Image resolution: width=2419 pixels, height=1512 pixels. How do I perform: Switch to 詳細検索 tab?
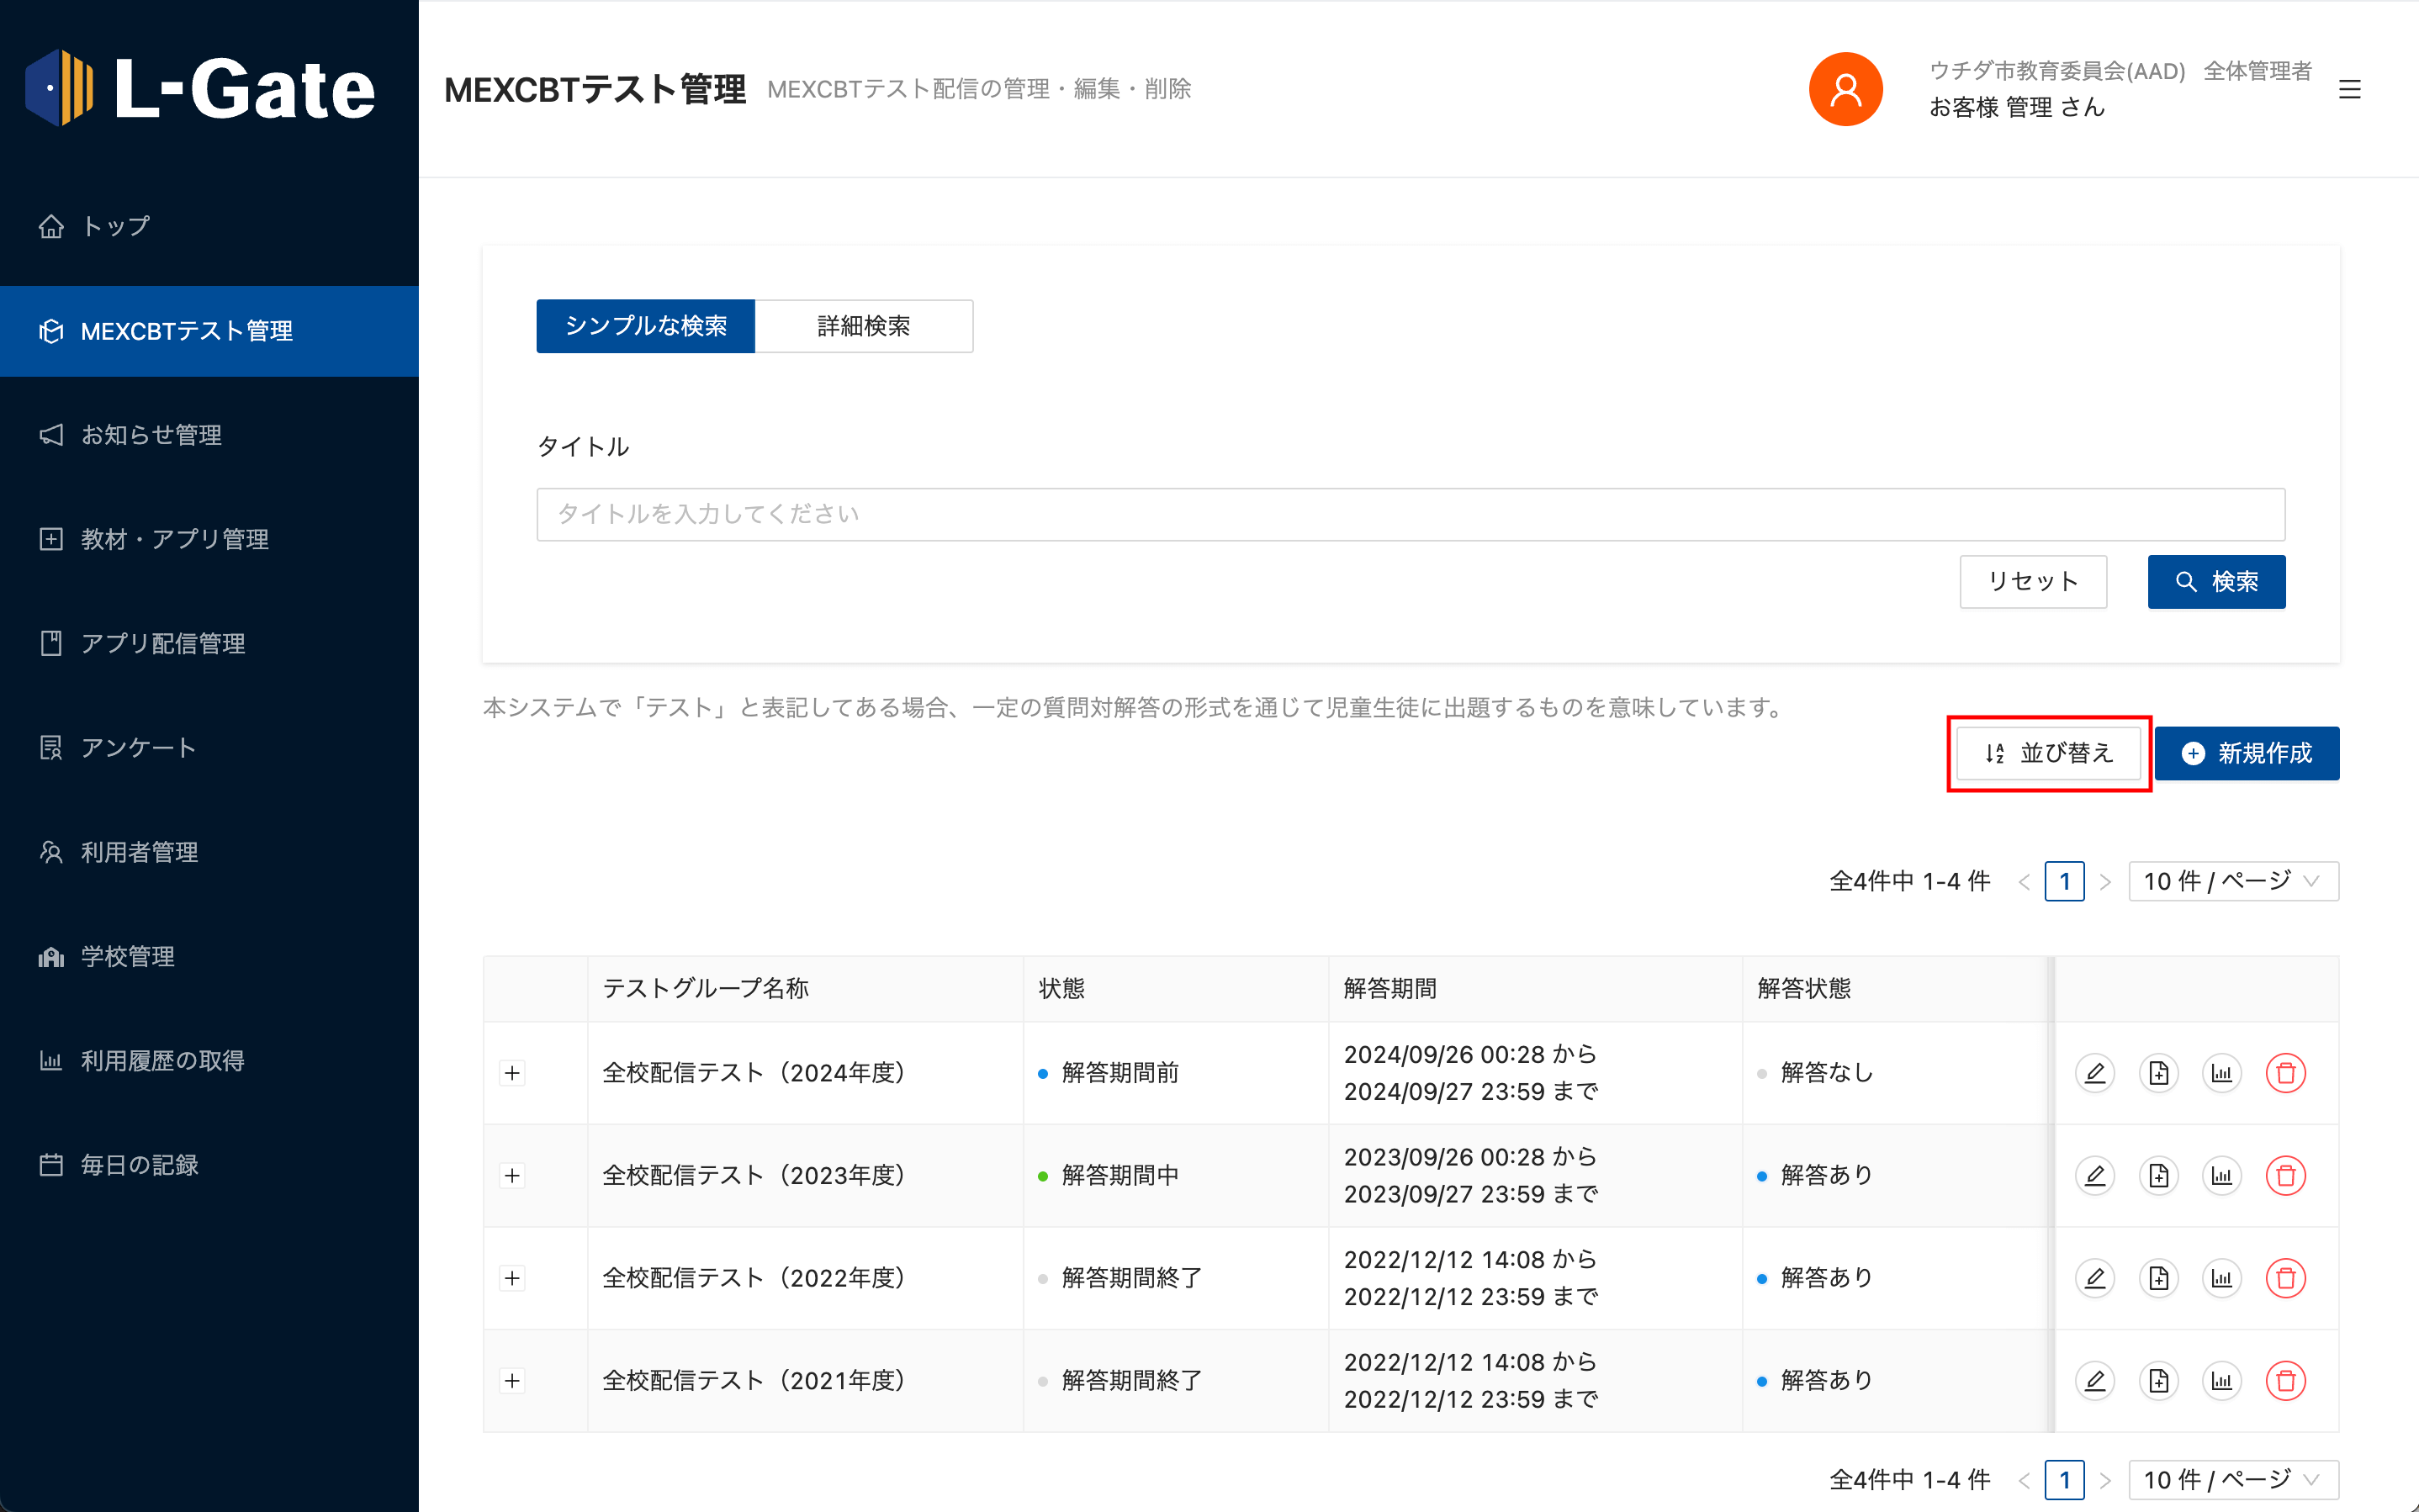coord(864,326)
